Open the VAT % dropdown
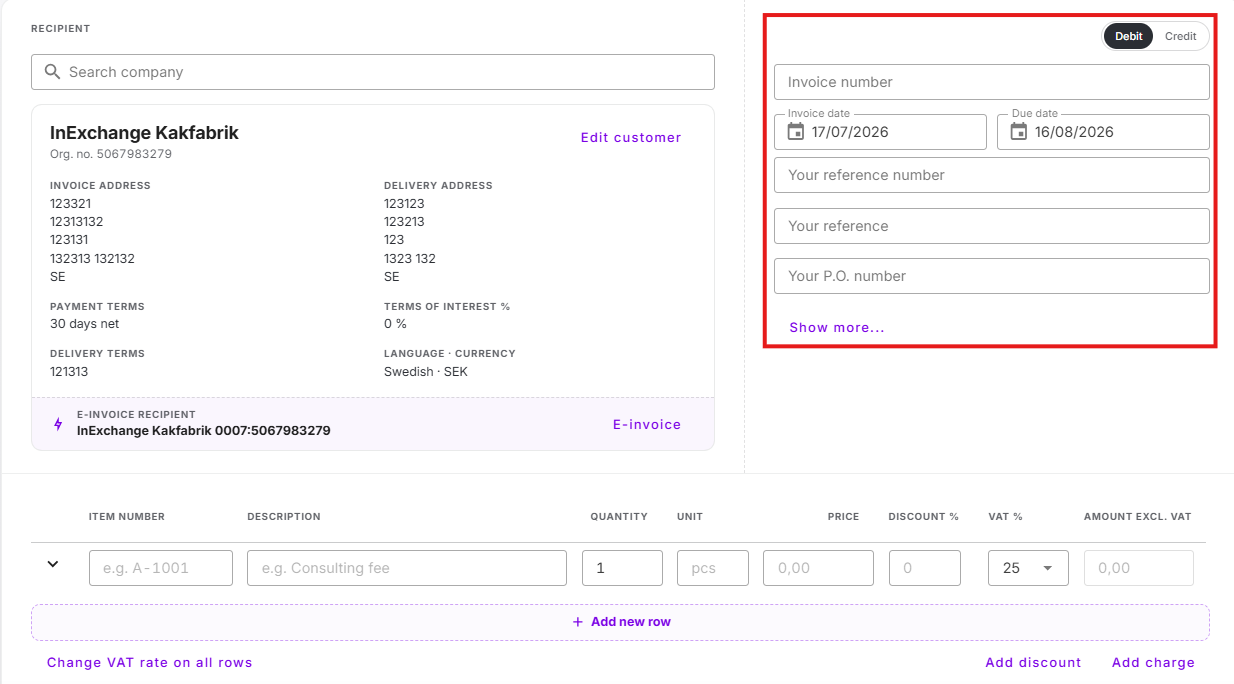This screenshot has width=1234, height=684. pos(1028,568)
